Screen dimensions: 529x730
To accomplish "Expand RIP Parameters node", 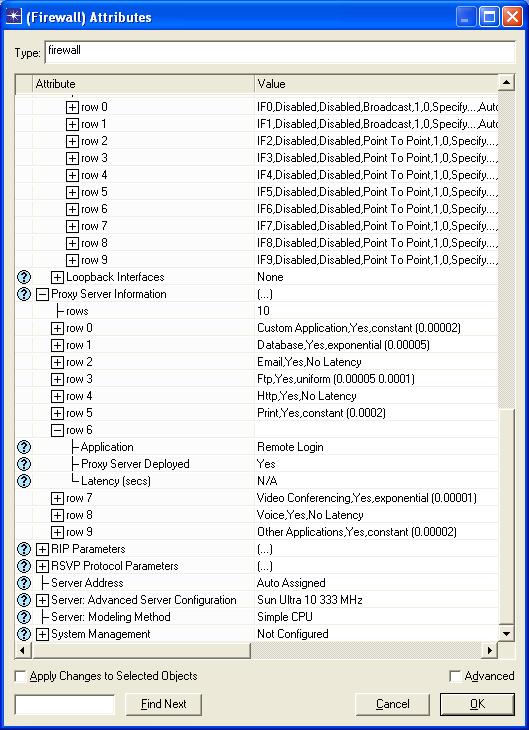I will tap(42, 549).
